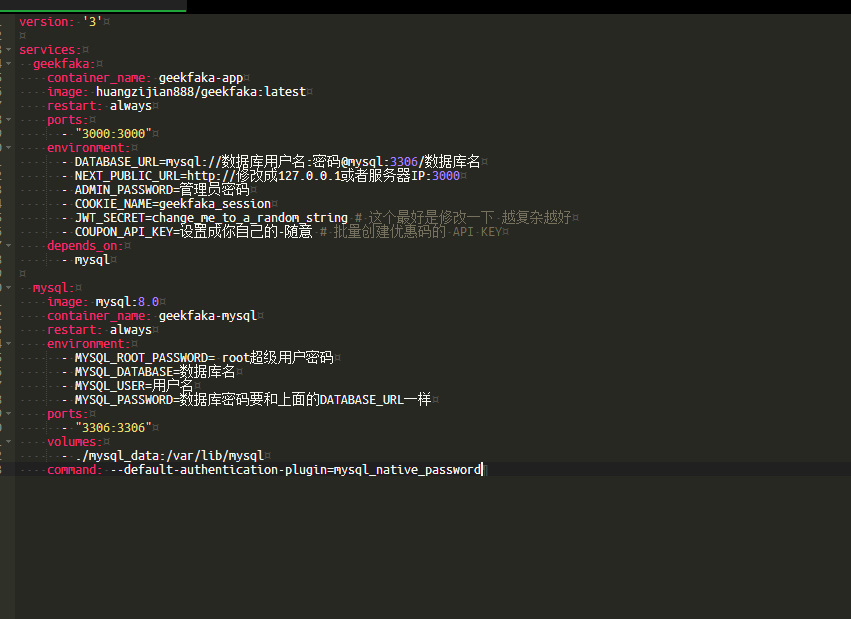Collapse the ports block containing 3000:3000
The height and width of the screenshot is (619, 851).
(7, 120)
